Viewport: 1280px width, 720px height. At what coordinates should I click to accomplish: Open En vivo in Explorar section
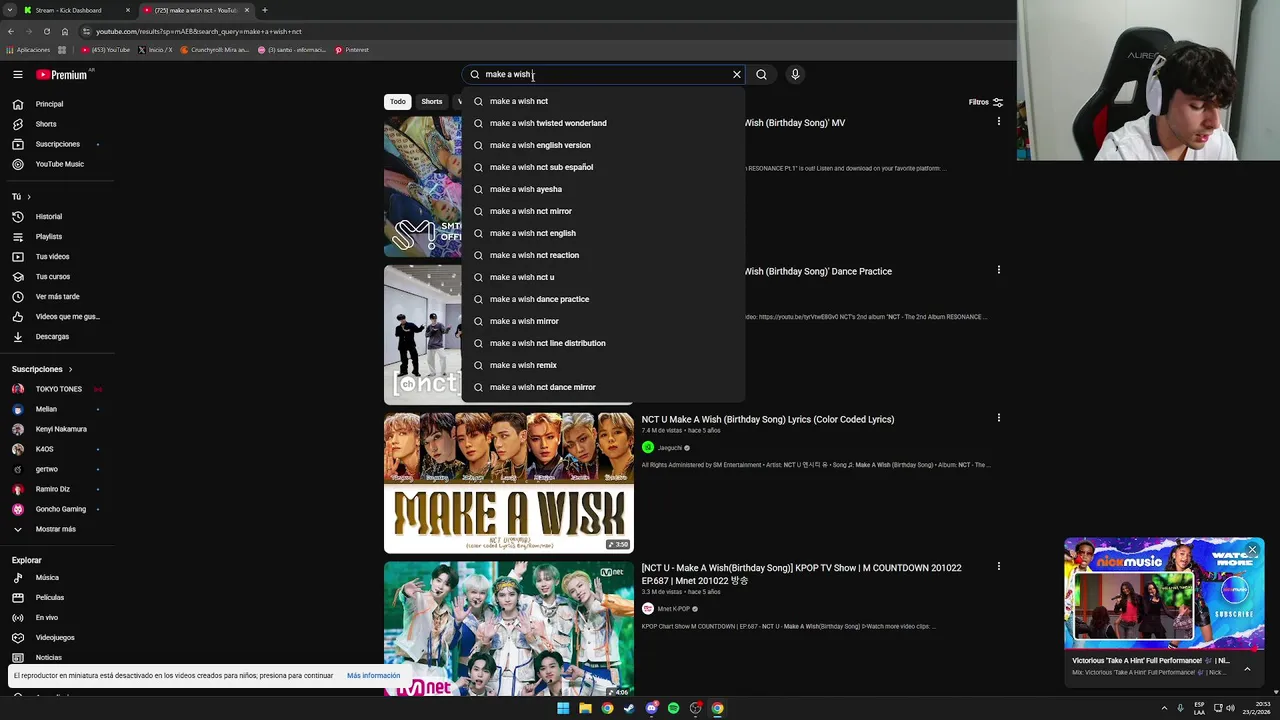coord(58,617)
